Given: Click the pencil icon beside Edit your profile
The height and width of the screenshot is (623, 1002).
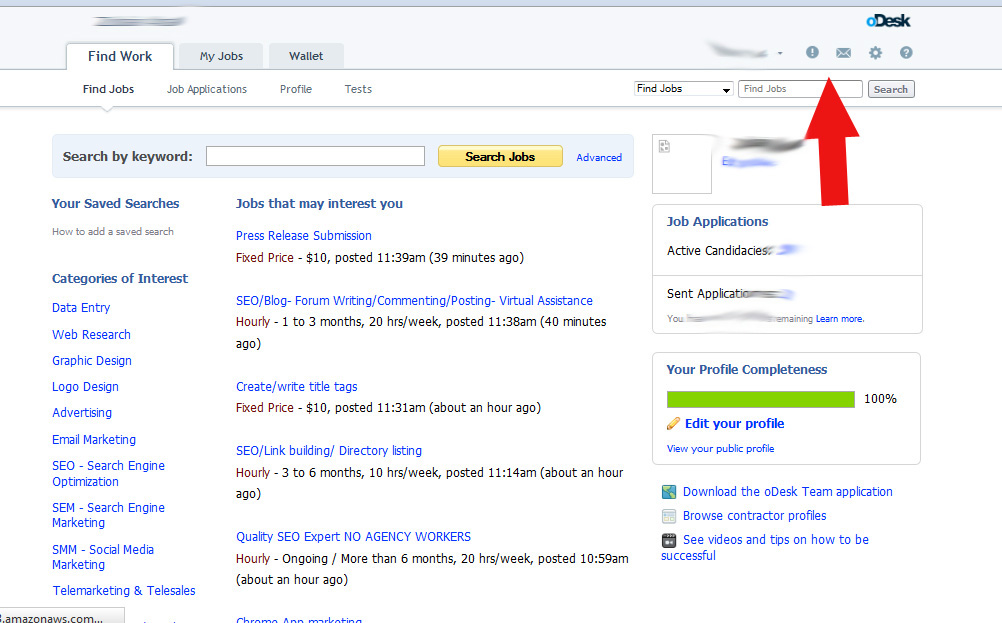Looking at the screenshot, I should pos(674,423).
